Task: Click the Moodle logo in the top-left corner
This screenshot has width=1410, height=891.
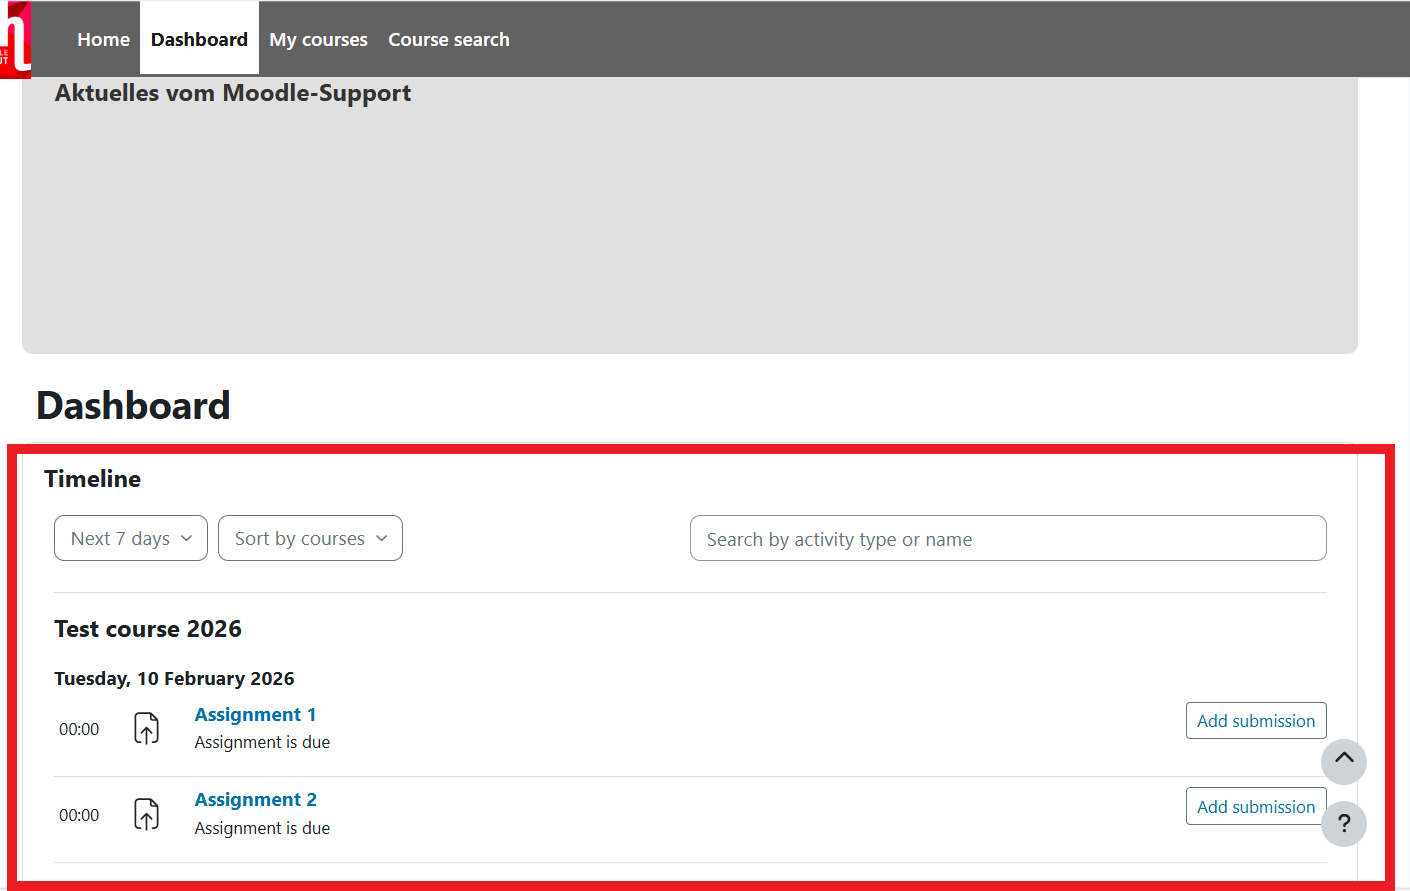Action: [x=15, y=40]
